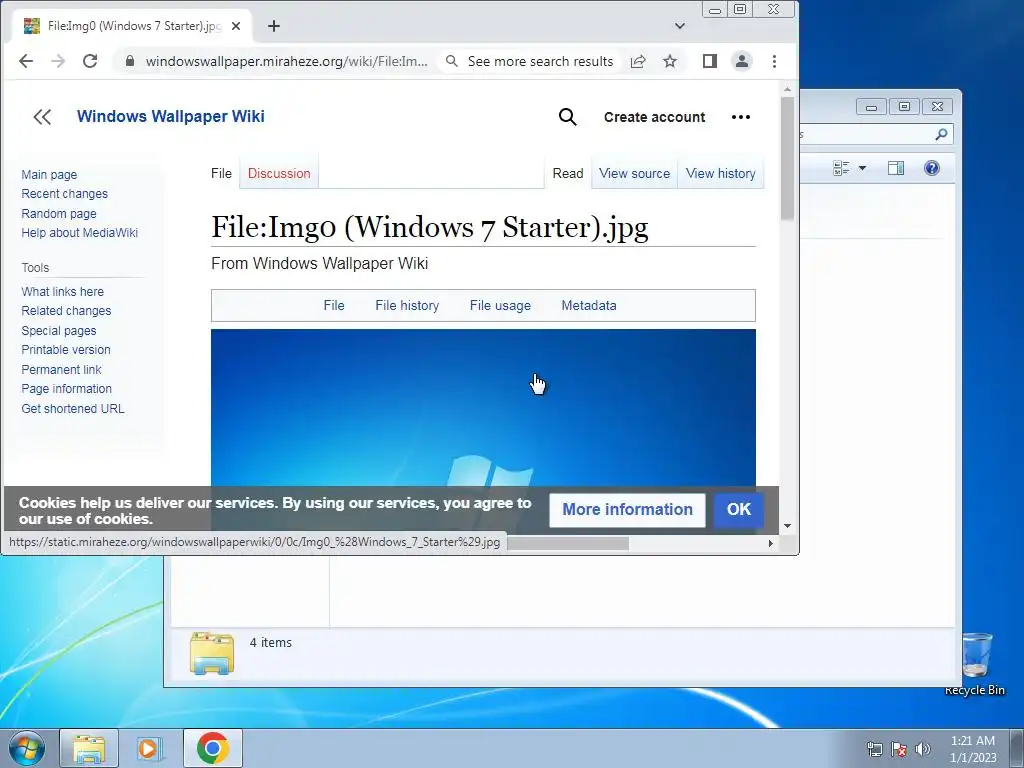Launch Windows Media Player from taskbar
The image size is (1024, 768).
[x=150, y=748]
